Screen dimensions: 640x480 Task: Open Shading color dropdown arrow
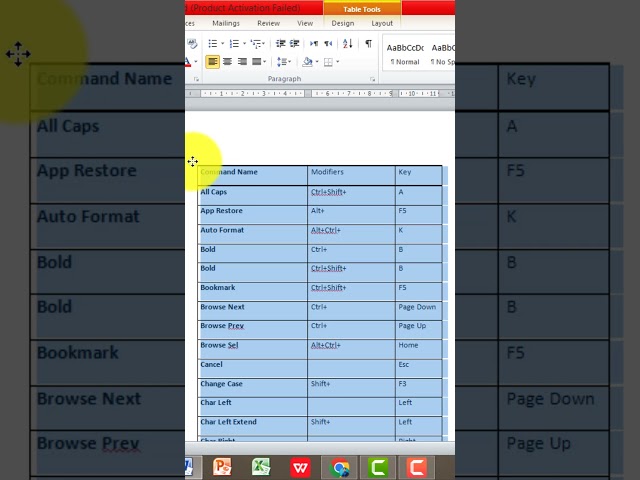coord(317,62)
